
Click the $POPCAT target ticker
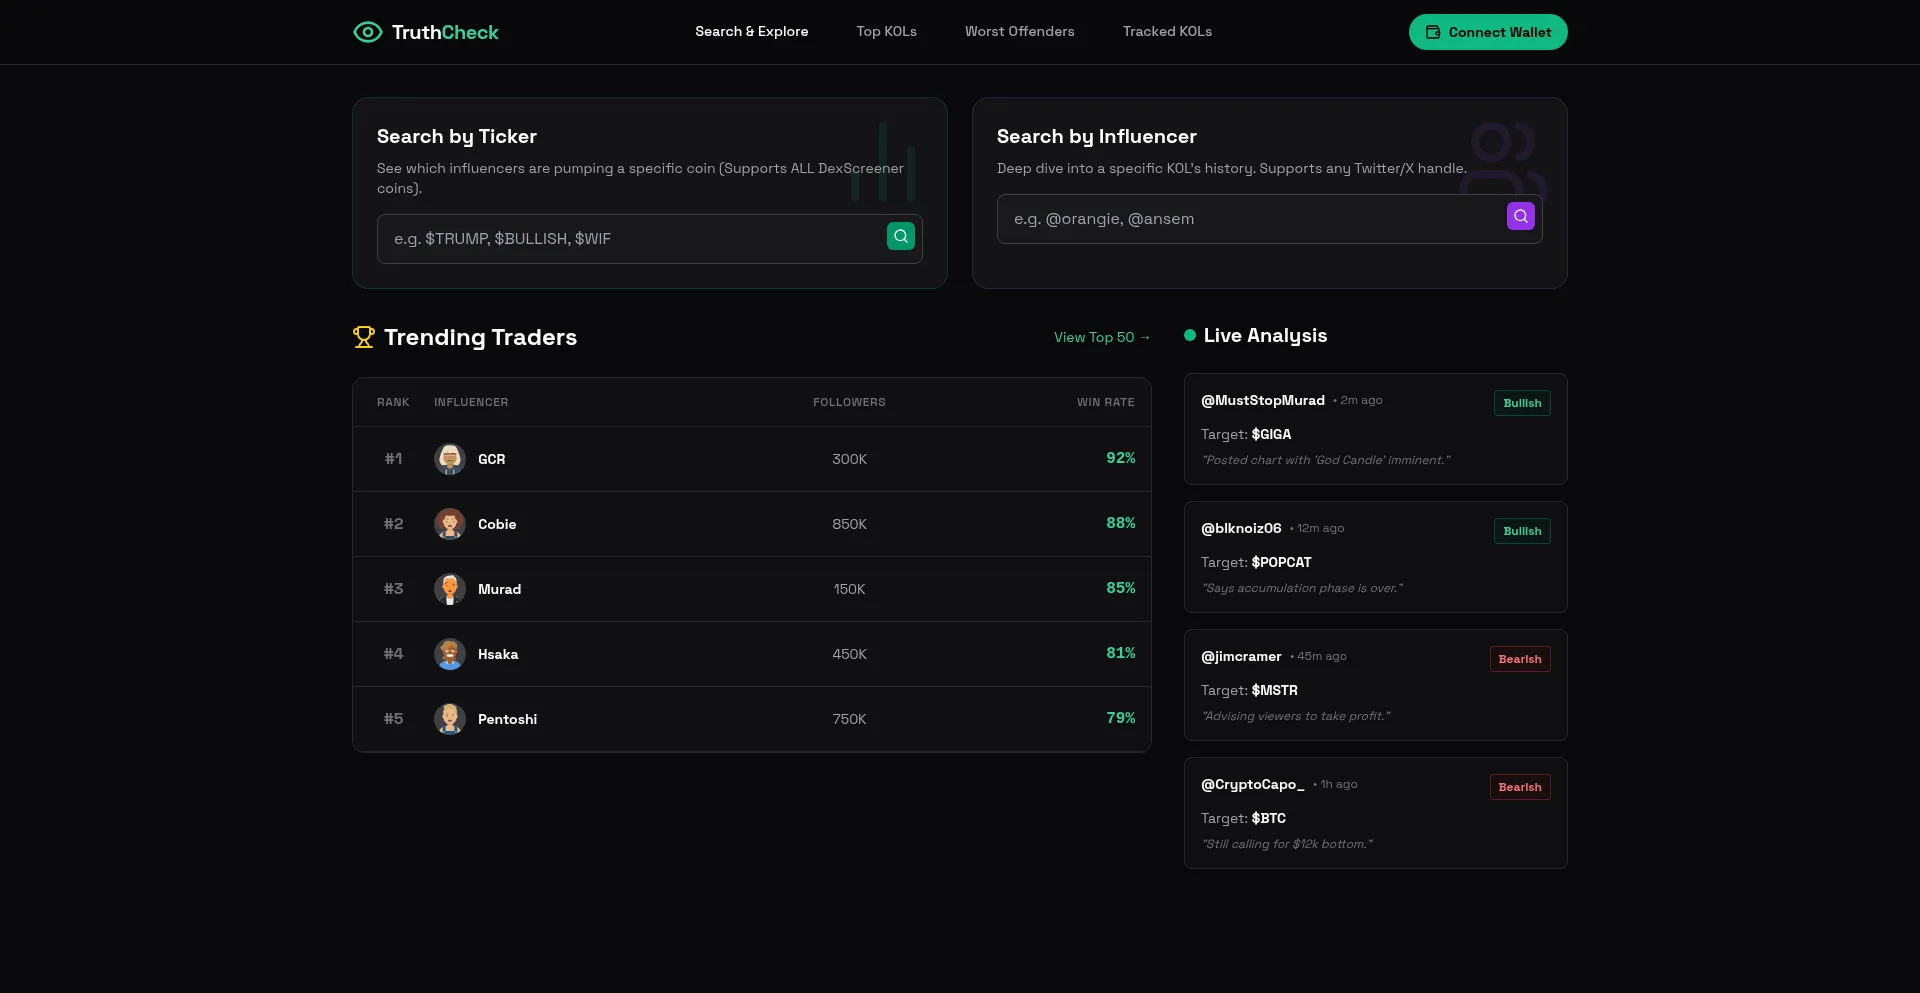[x=1281, y=563]
